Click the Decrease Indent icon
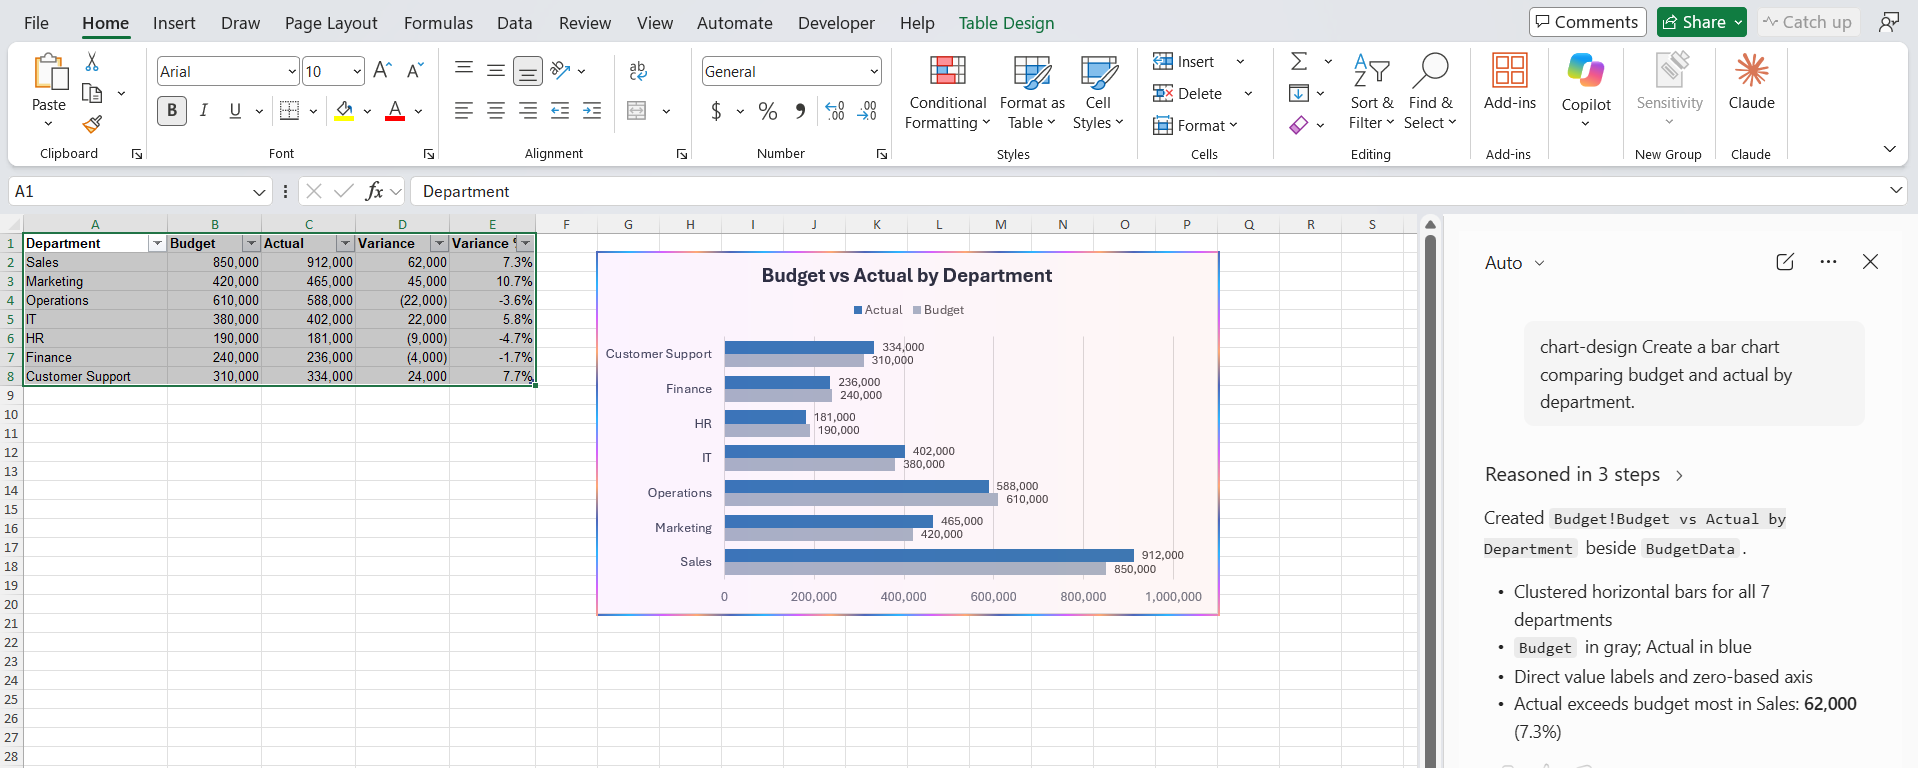Screen dimensions: 1918x768 (x=560, y=111)
